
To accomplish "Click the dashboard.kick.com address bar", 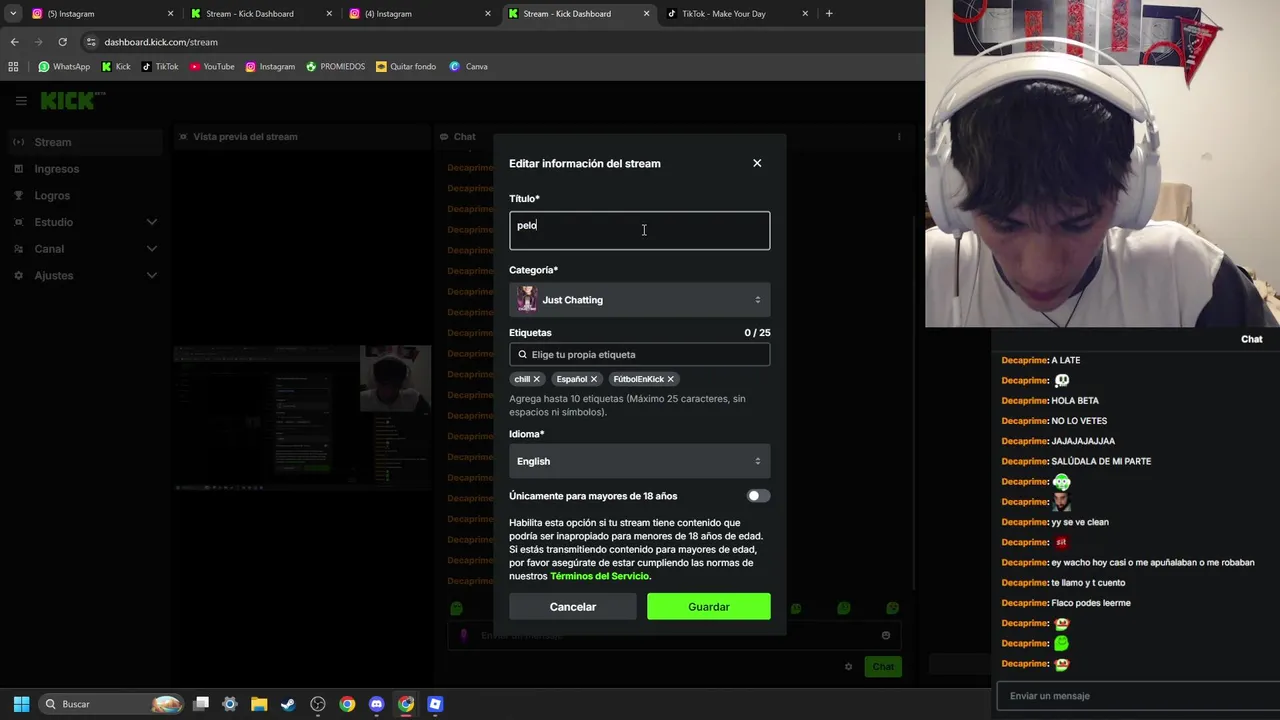I will tap(500, 42).
